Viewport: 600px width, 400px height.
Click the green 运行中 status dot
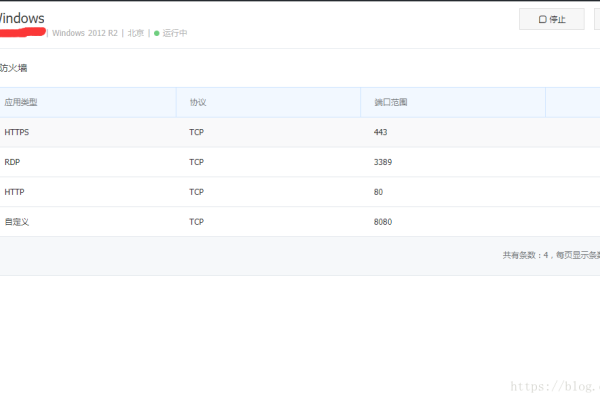coord(157,33)
